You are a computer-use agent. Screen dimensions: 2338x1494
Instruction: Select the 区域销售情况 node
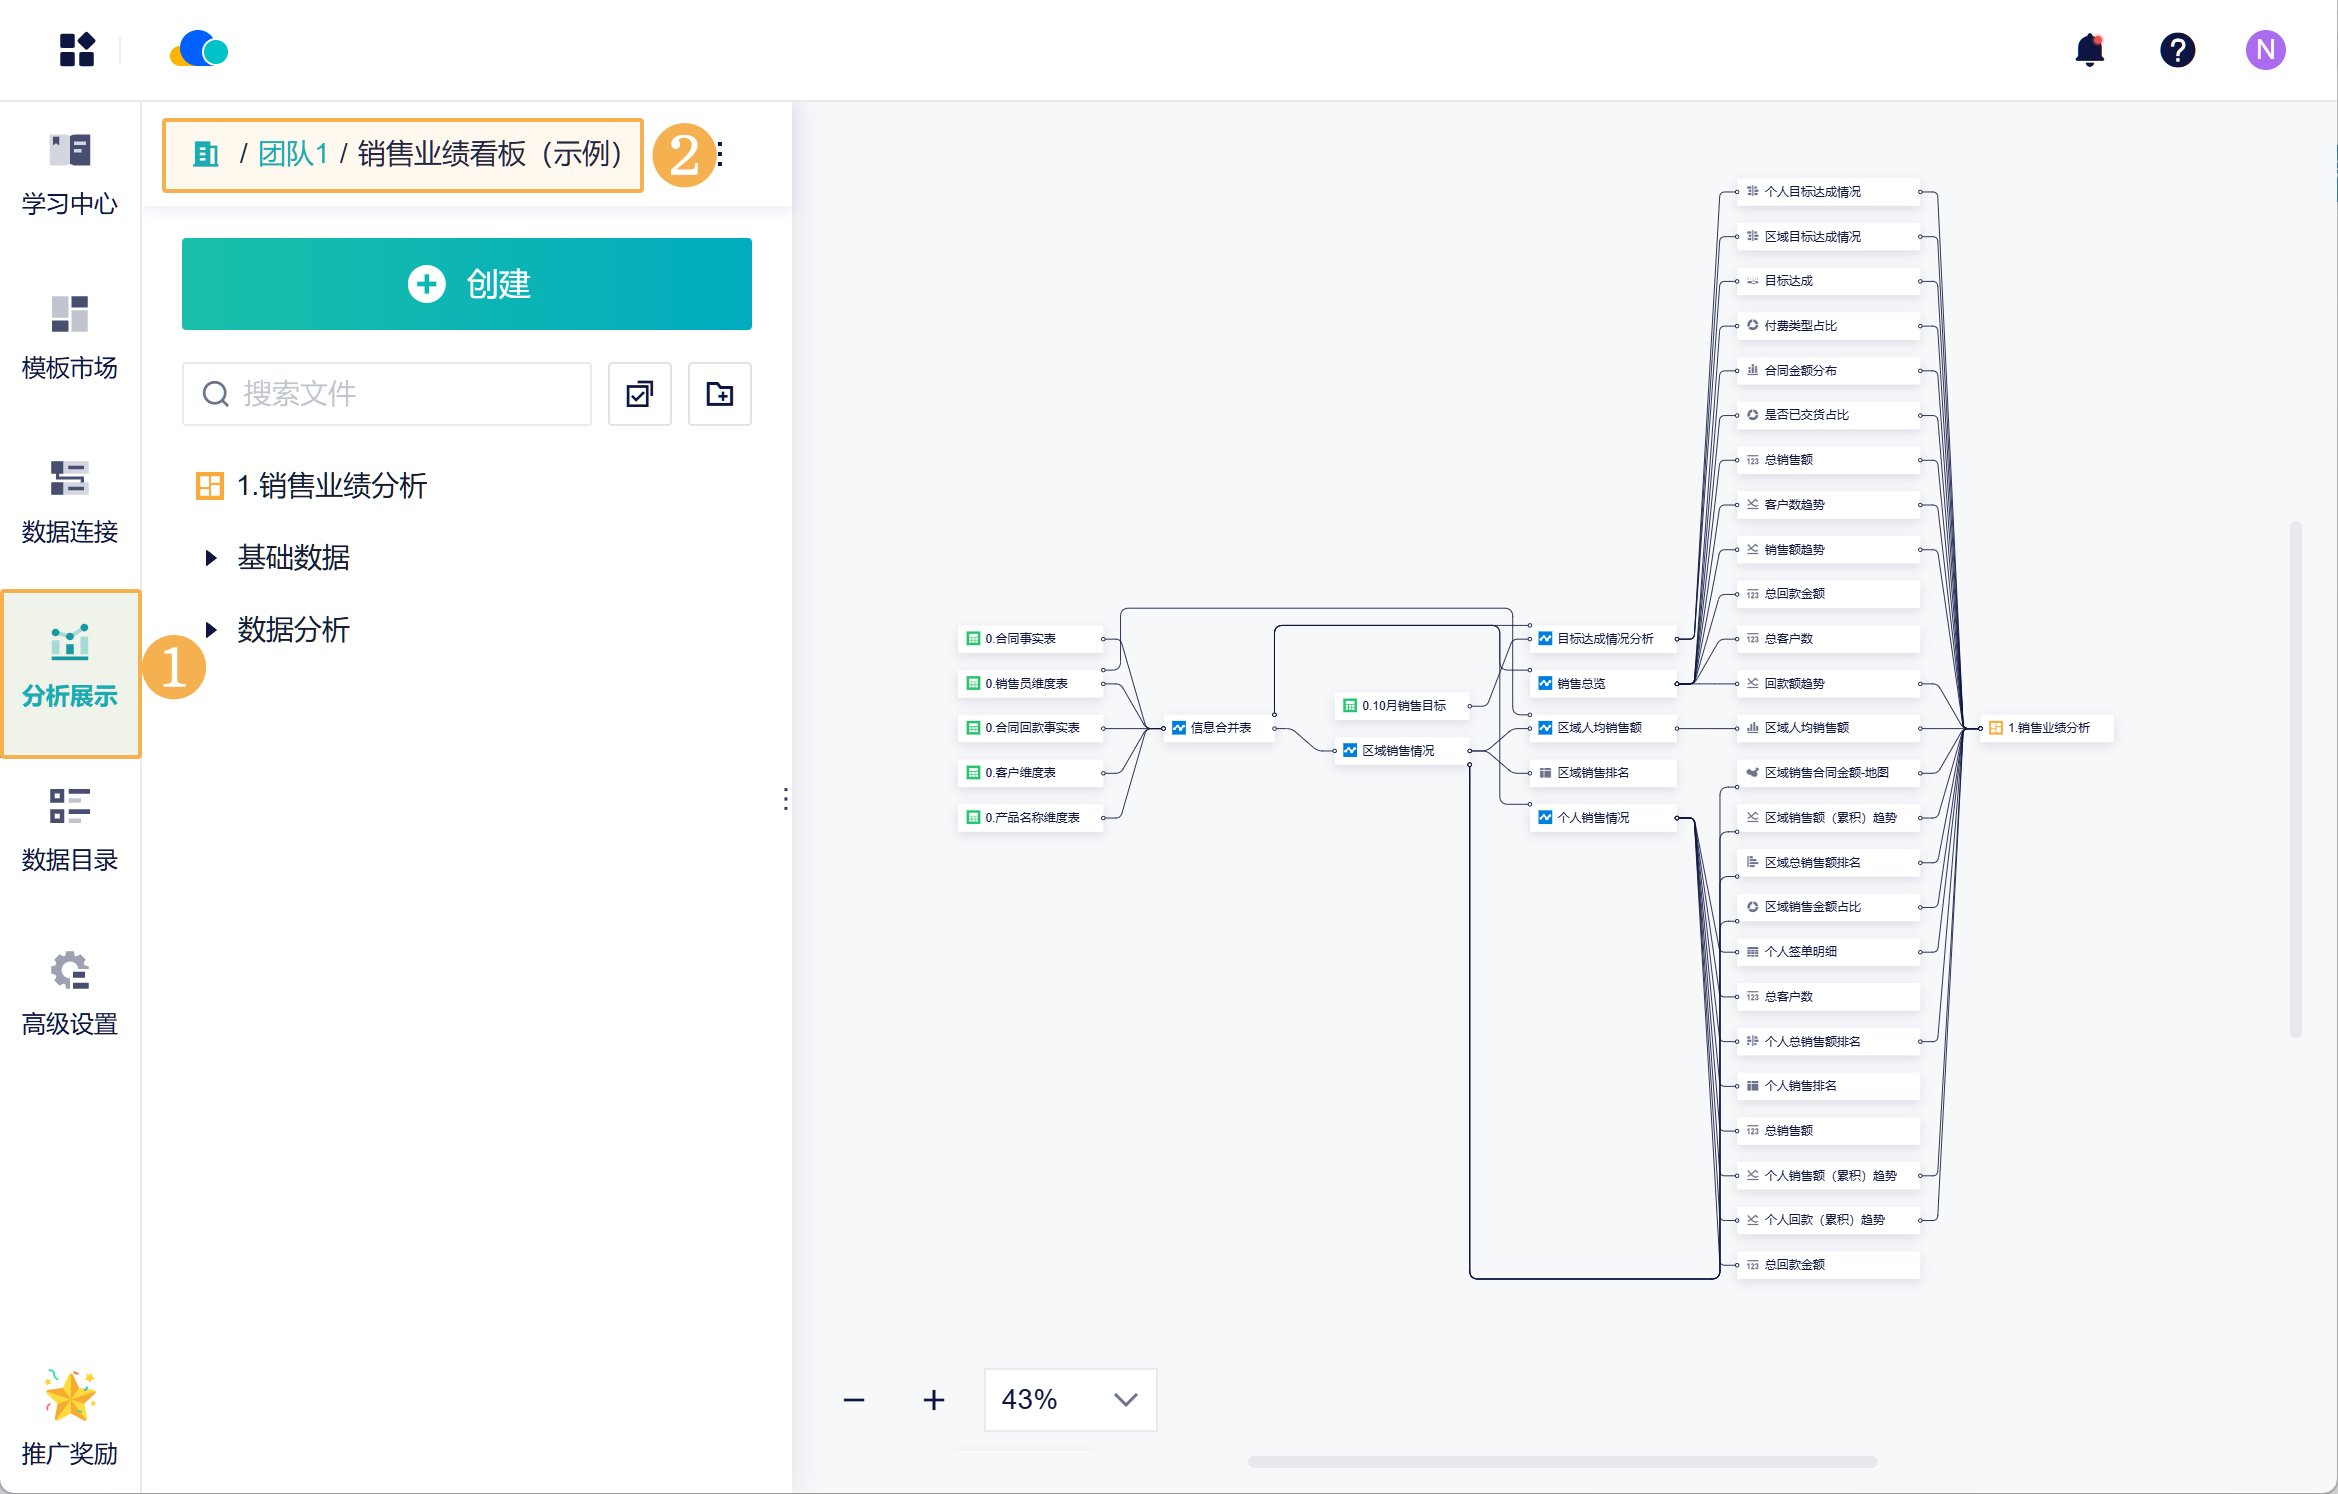tap(1402, 751)
